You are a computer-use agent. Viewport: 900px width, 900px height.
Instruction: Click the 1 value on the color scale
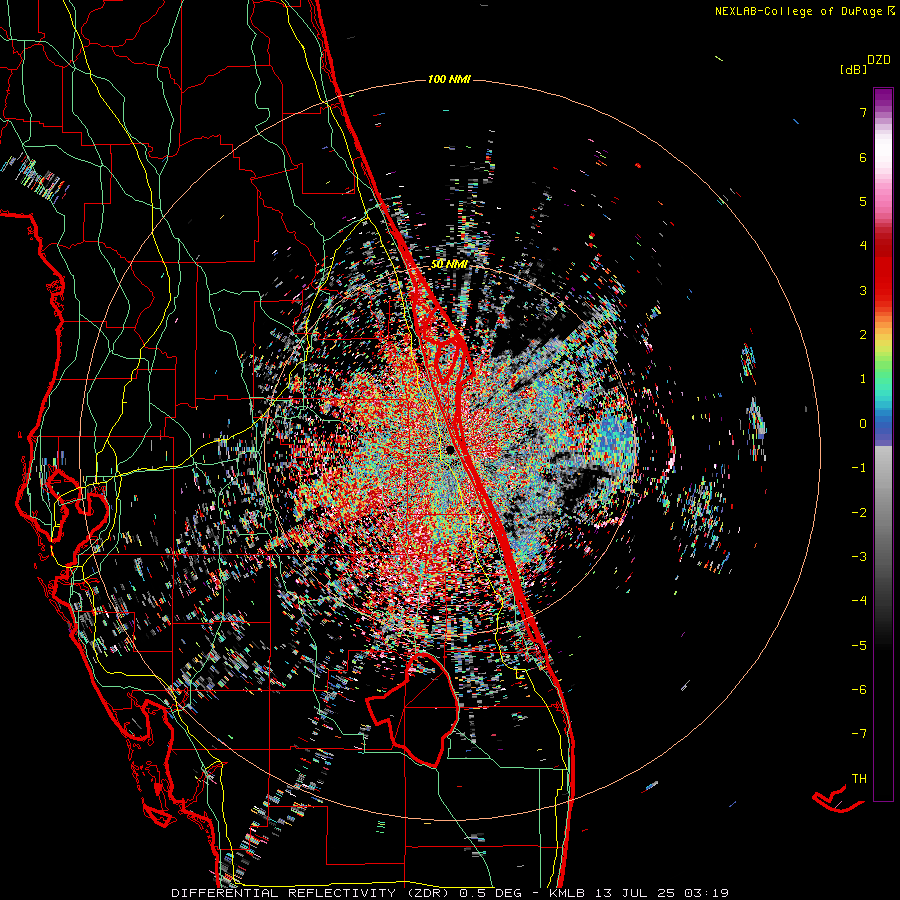pos(863,379)
